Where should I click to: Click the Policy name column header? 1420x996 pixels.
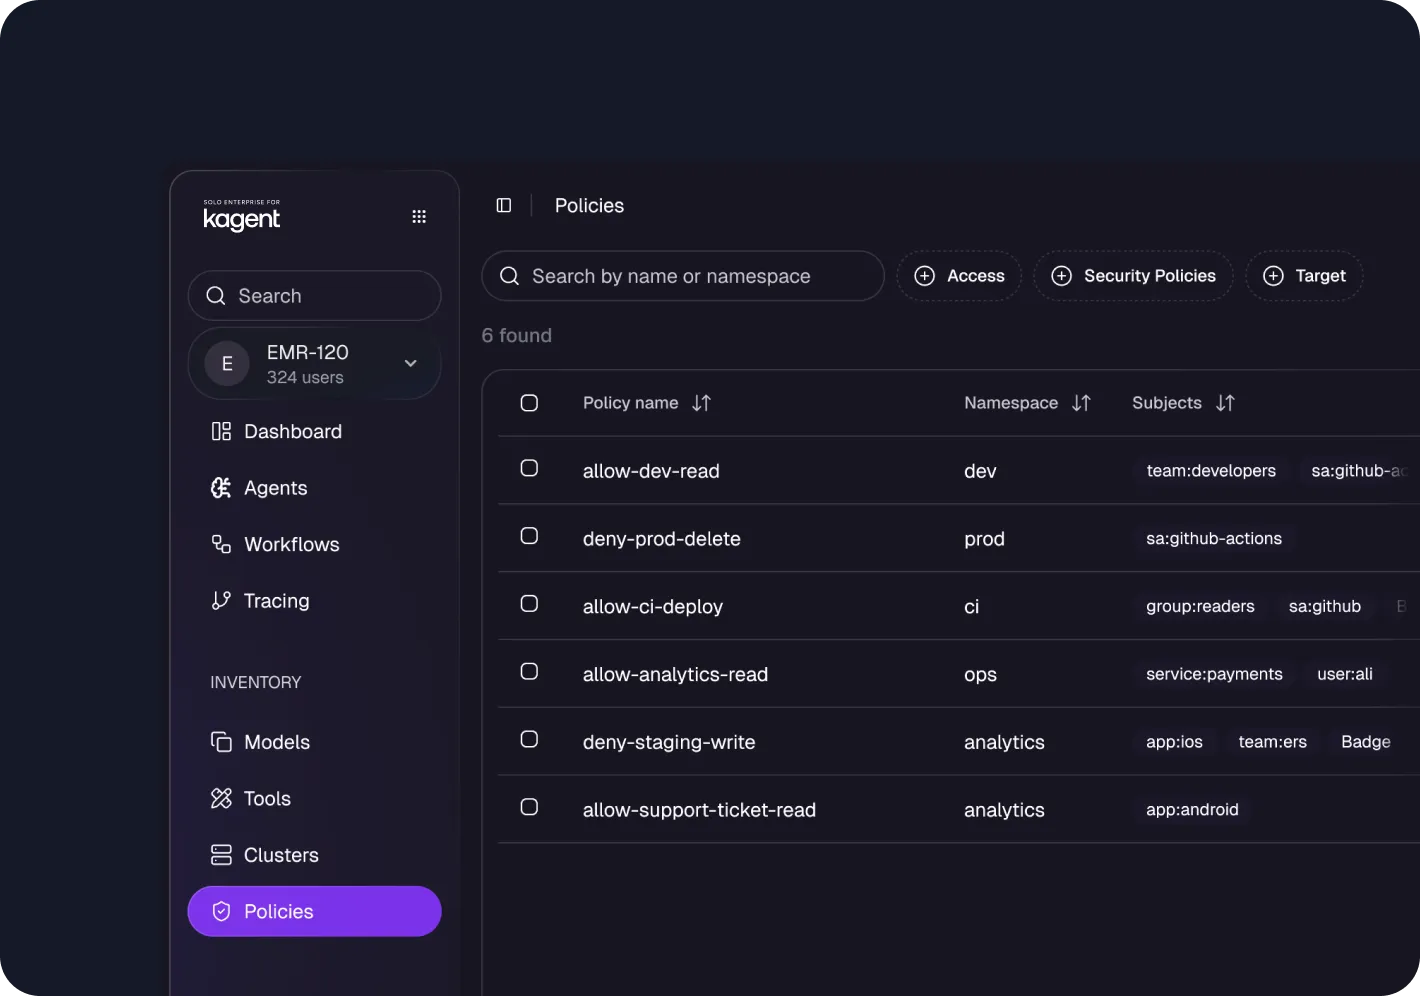(x=630, y=403)
